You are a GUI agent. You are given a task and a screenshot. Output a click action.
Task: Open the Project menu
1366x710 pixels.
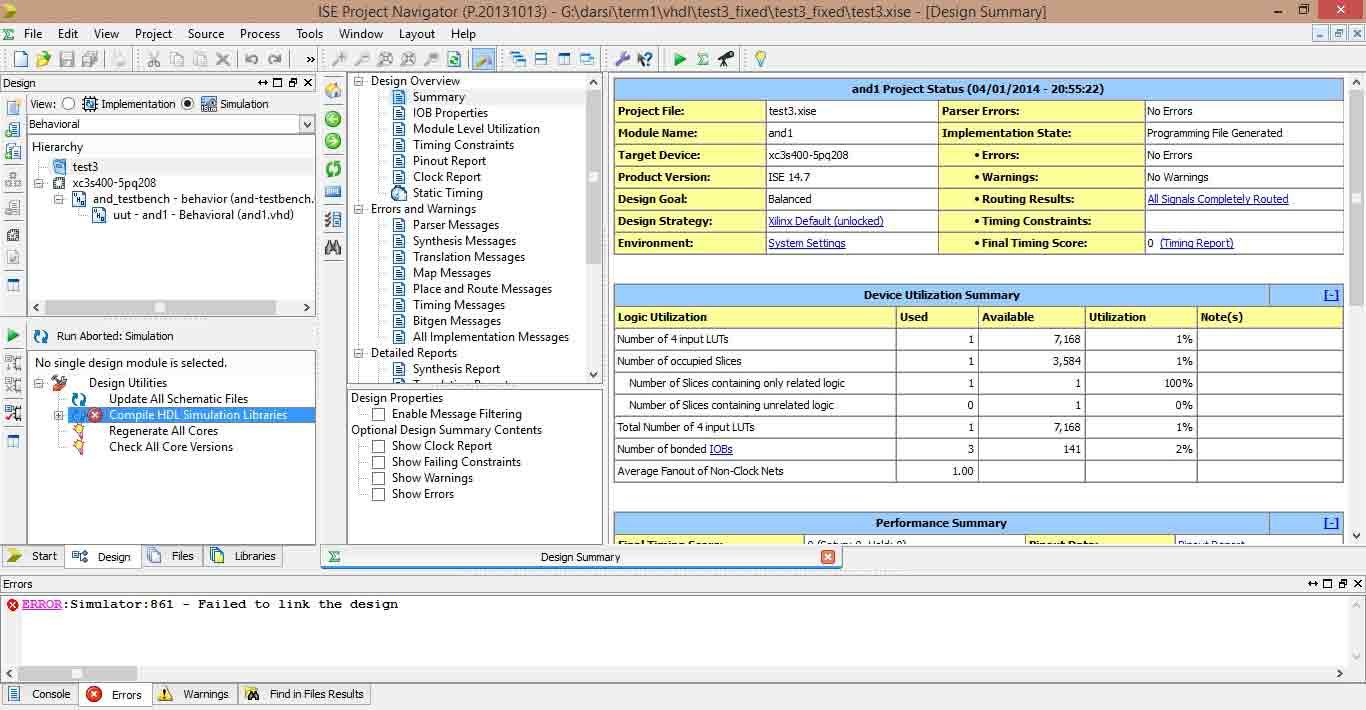click(x=154, y=33)
